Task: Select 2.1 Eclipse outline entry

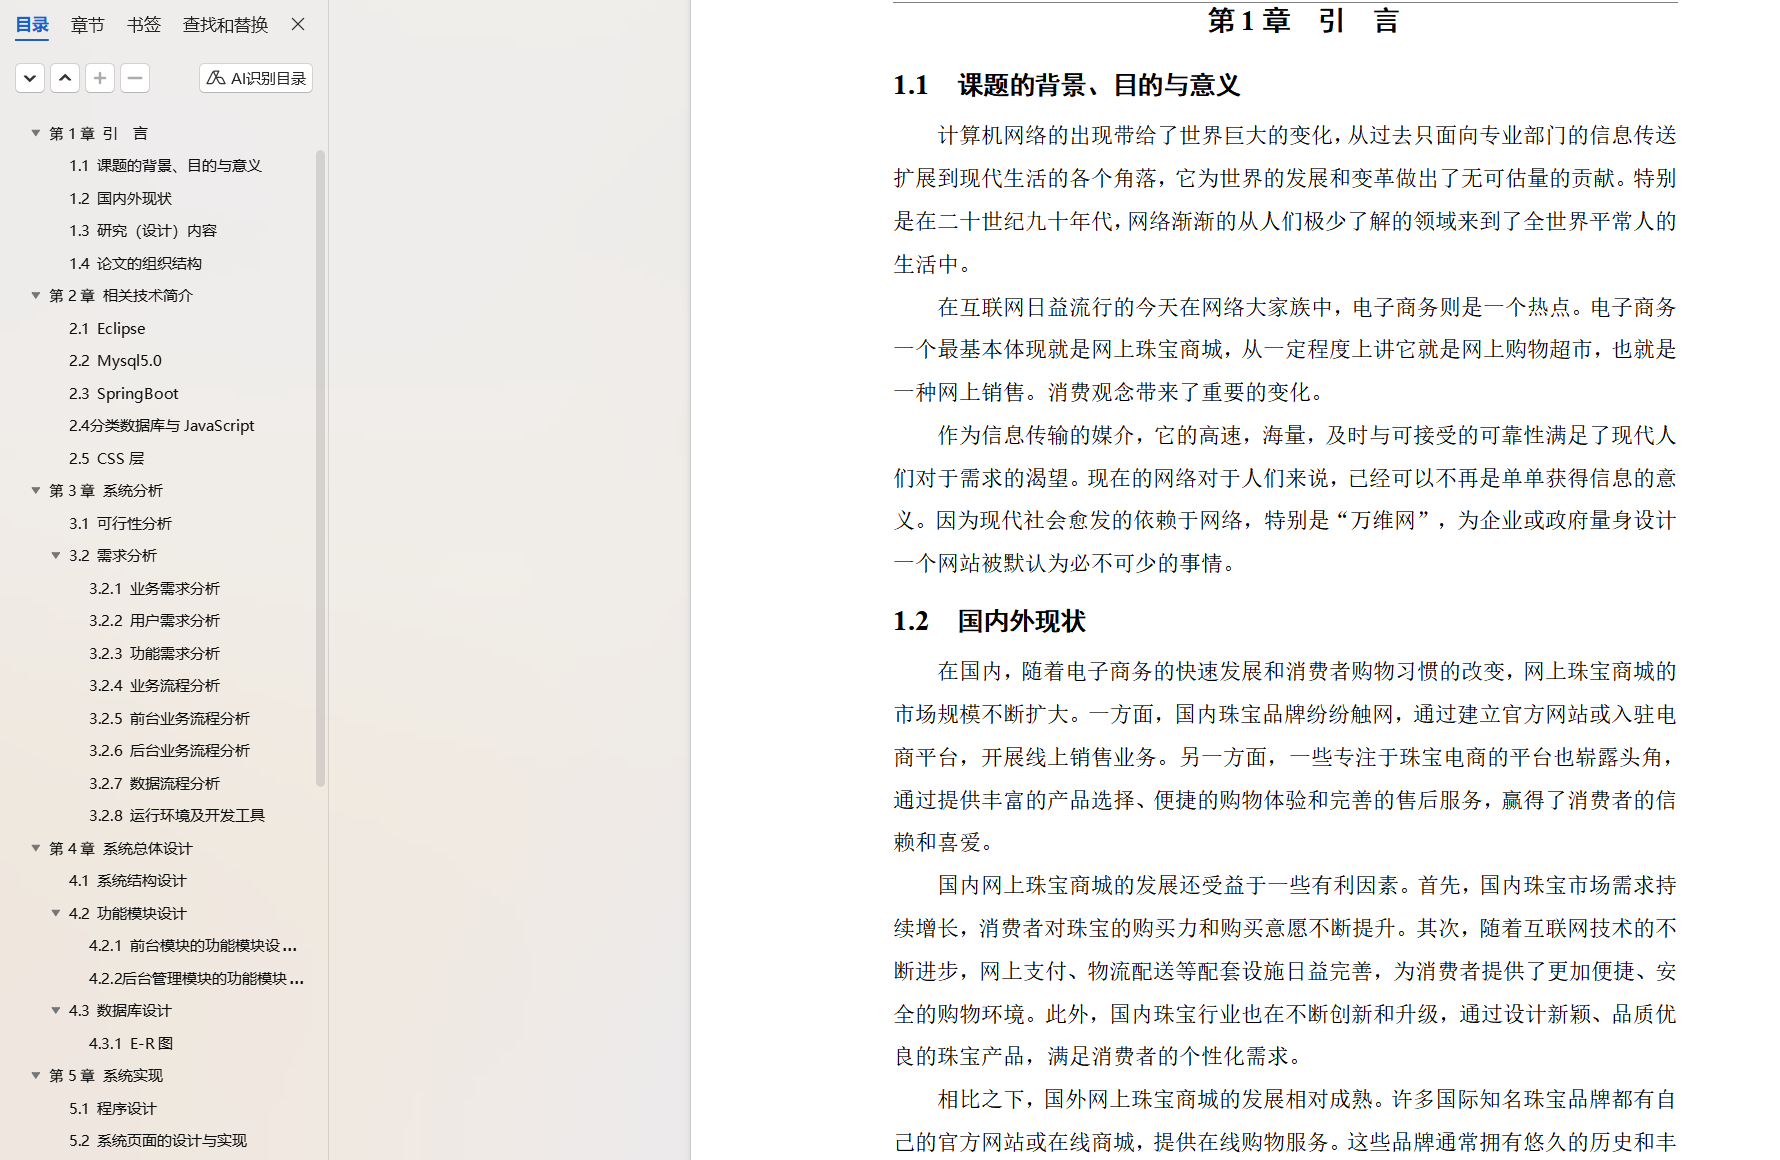Action: (x=107, y=329)
